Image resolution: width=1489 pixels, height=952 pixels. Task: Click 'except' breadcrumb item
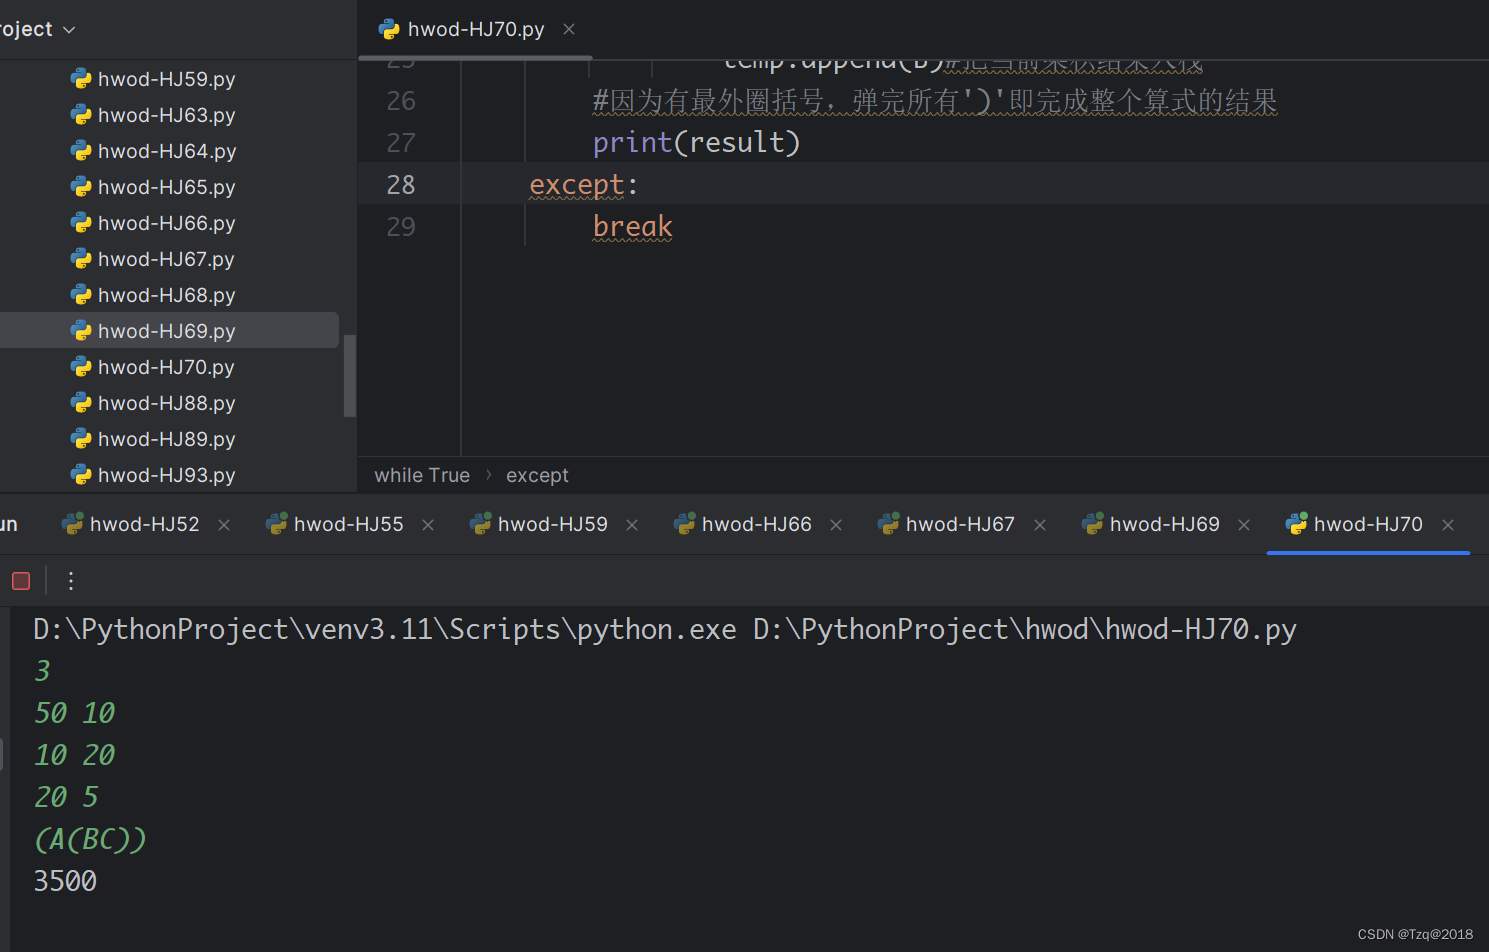click(537, 476)
